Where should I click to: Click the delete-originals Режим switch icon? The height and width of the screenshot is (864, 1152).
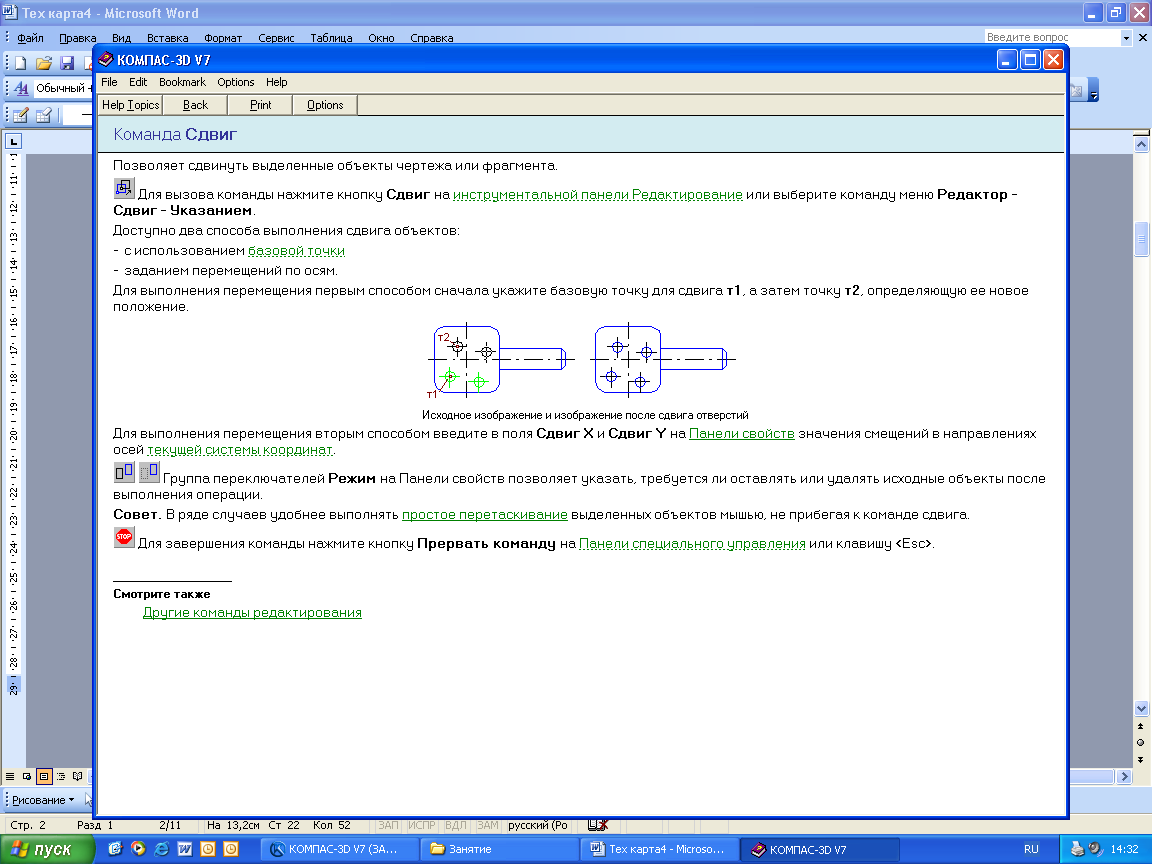(x=149, y=472)
